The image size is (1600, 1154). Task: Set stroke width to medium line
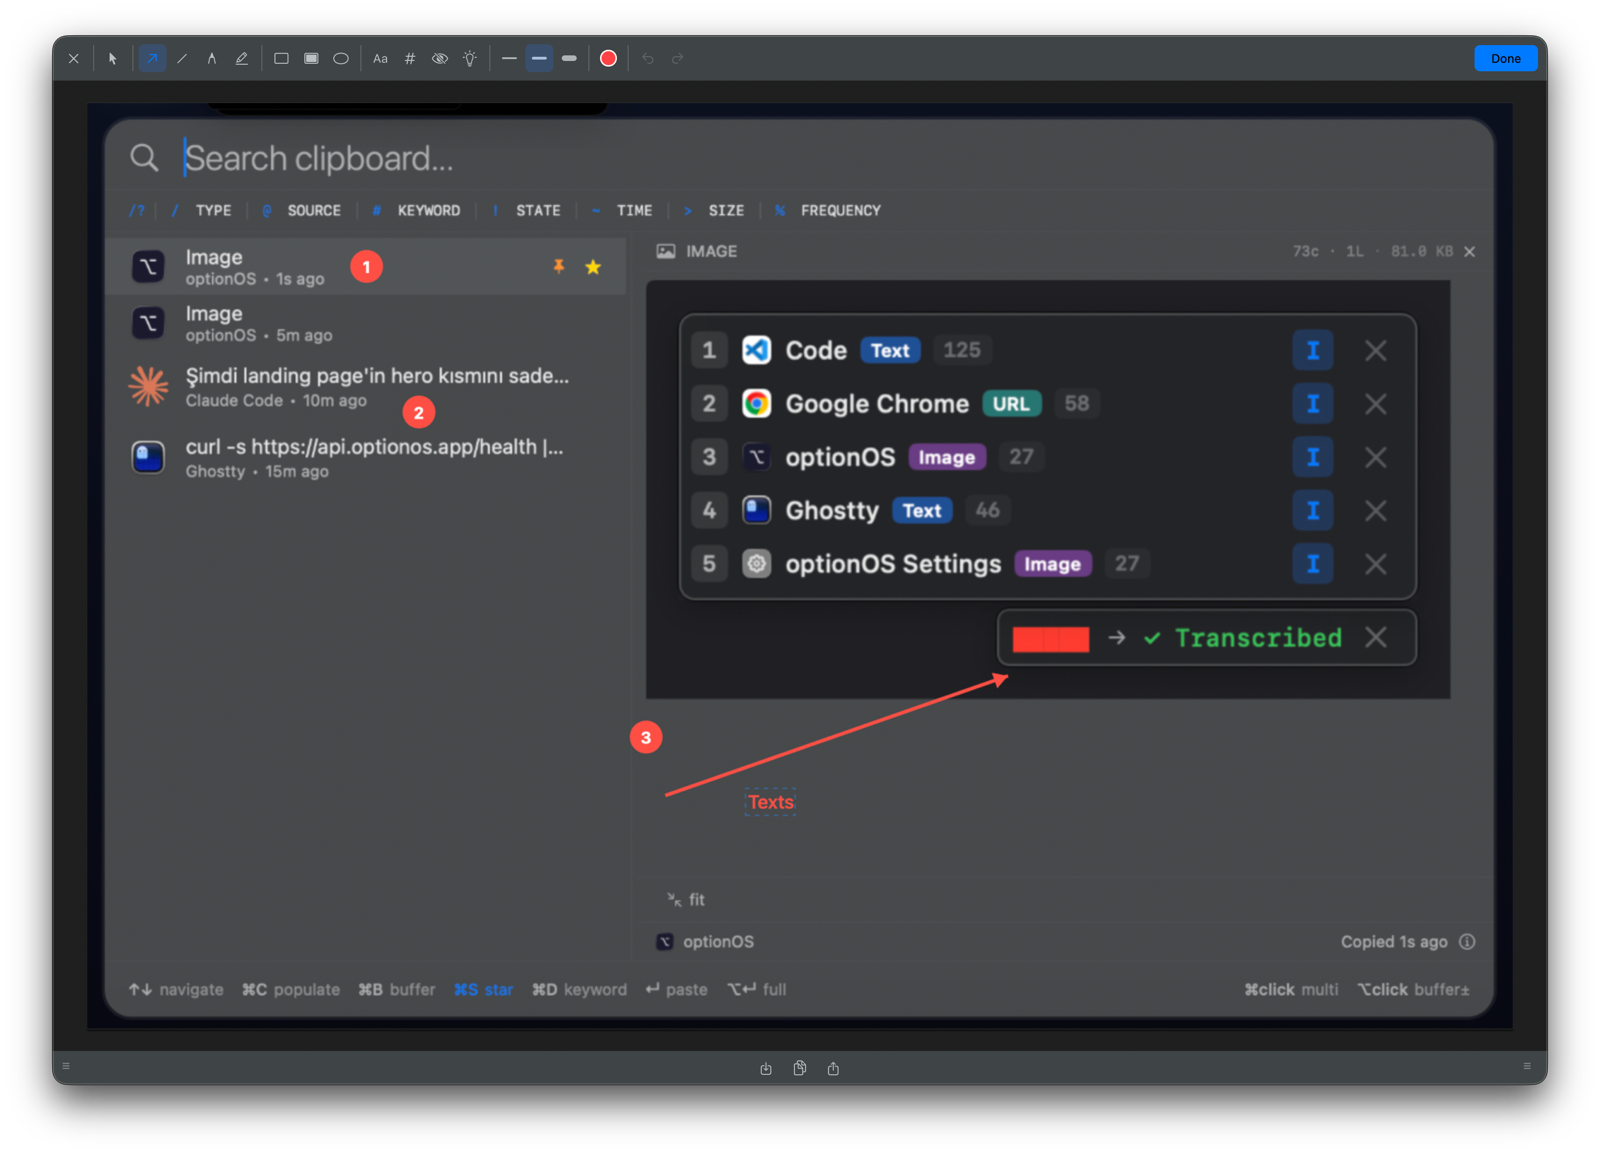pos(539,59)
